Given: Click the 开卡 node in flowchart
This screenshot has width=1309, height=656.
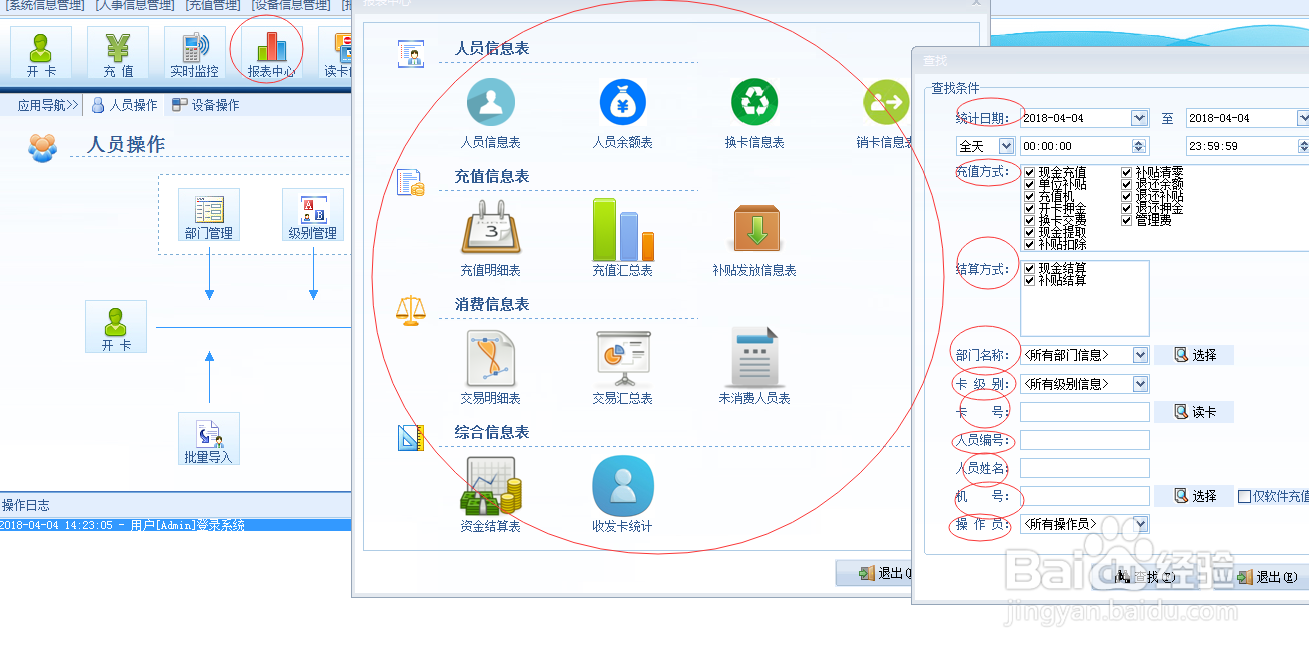Looking at the screenshot, I should [116, 327].
